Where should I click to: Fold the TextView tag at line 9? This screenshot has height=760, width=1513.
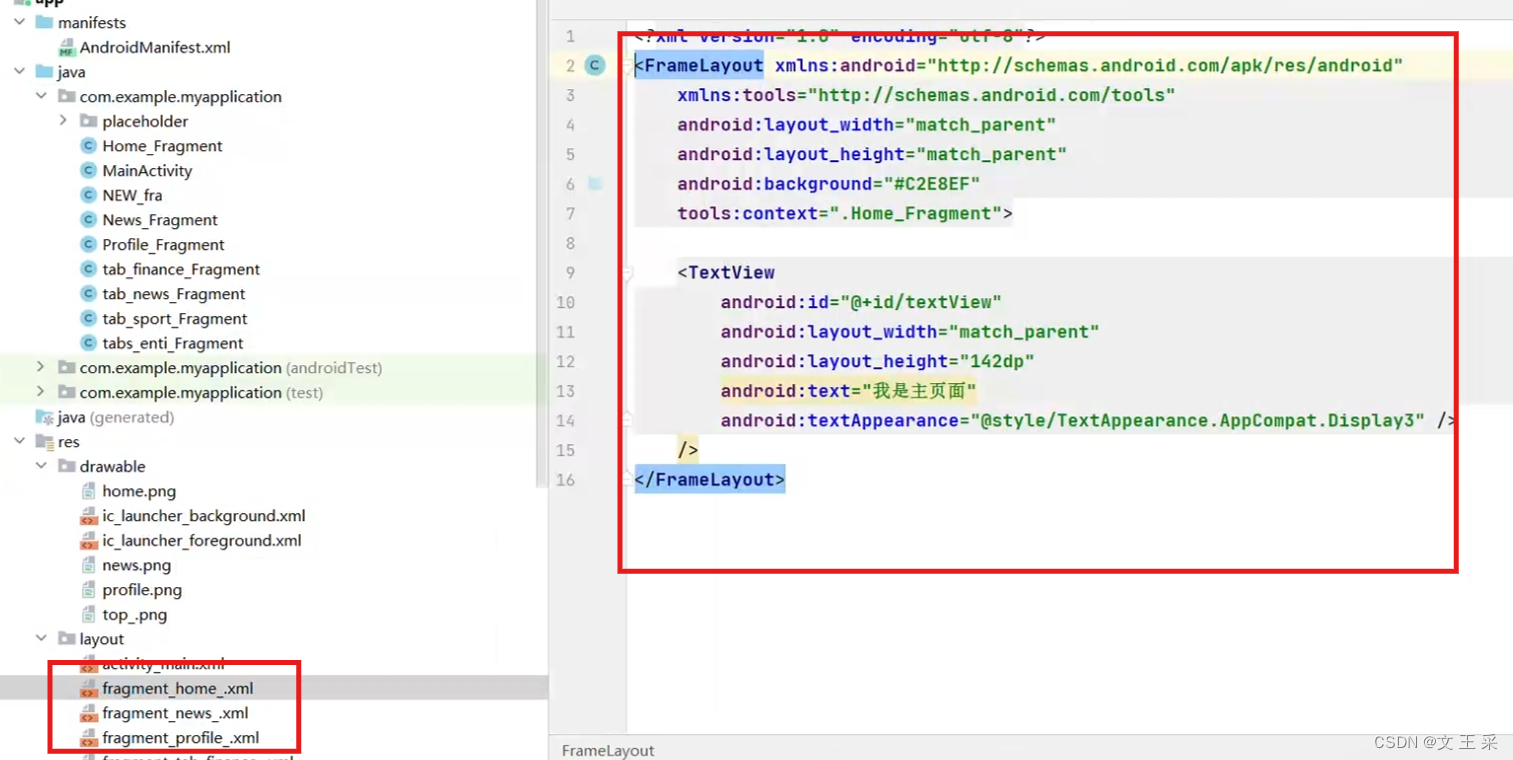(x=627, y=272)
